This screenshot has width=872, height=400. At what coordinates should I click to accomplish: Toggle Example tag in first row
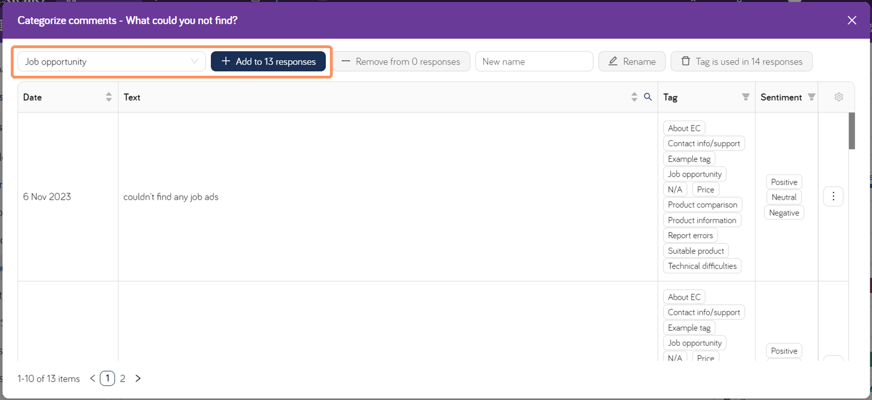pyautogui.click(x=689, y=159)
